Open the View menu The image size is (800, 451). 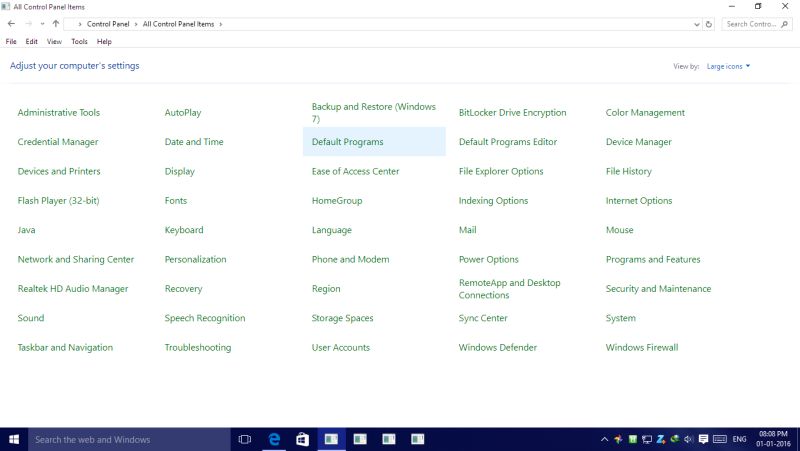point(54,41)
